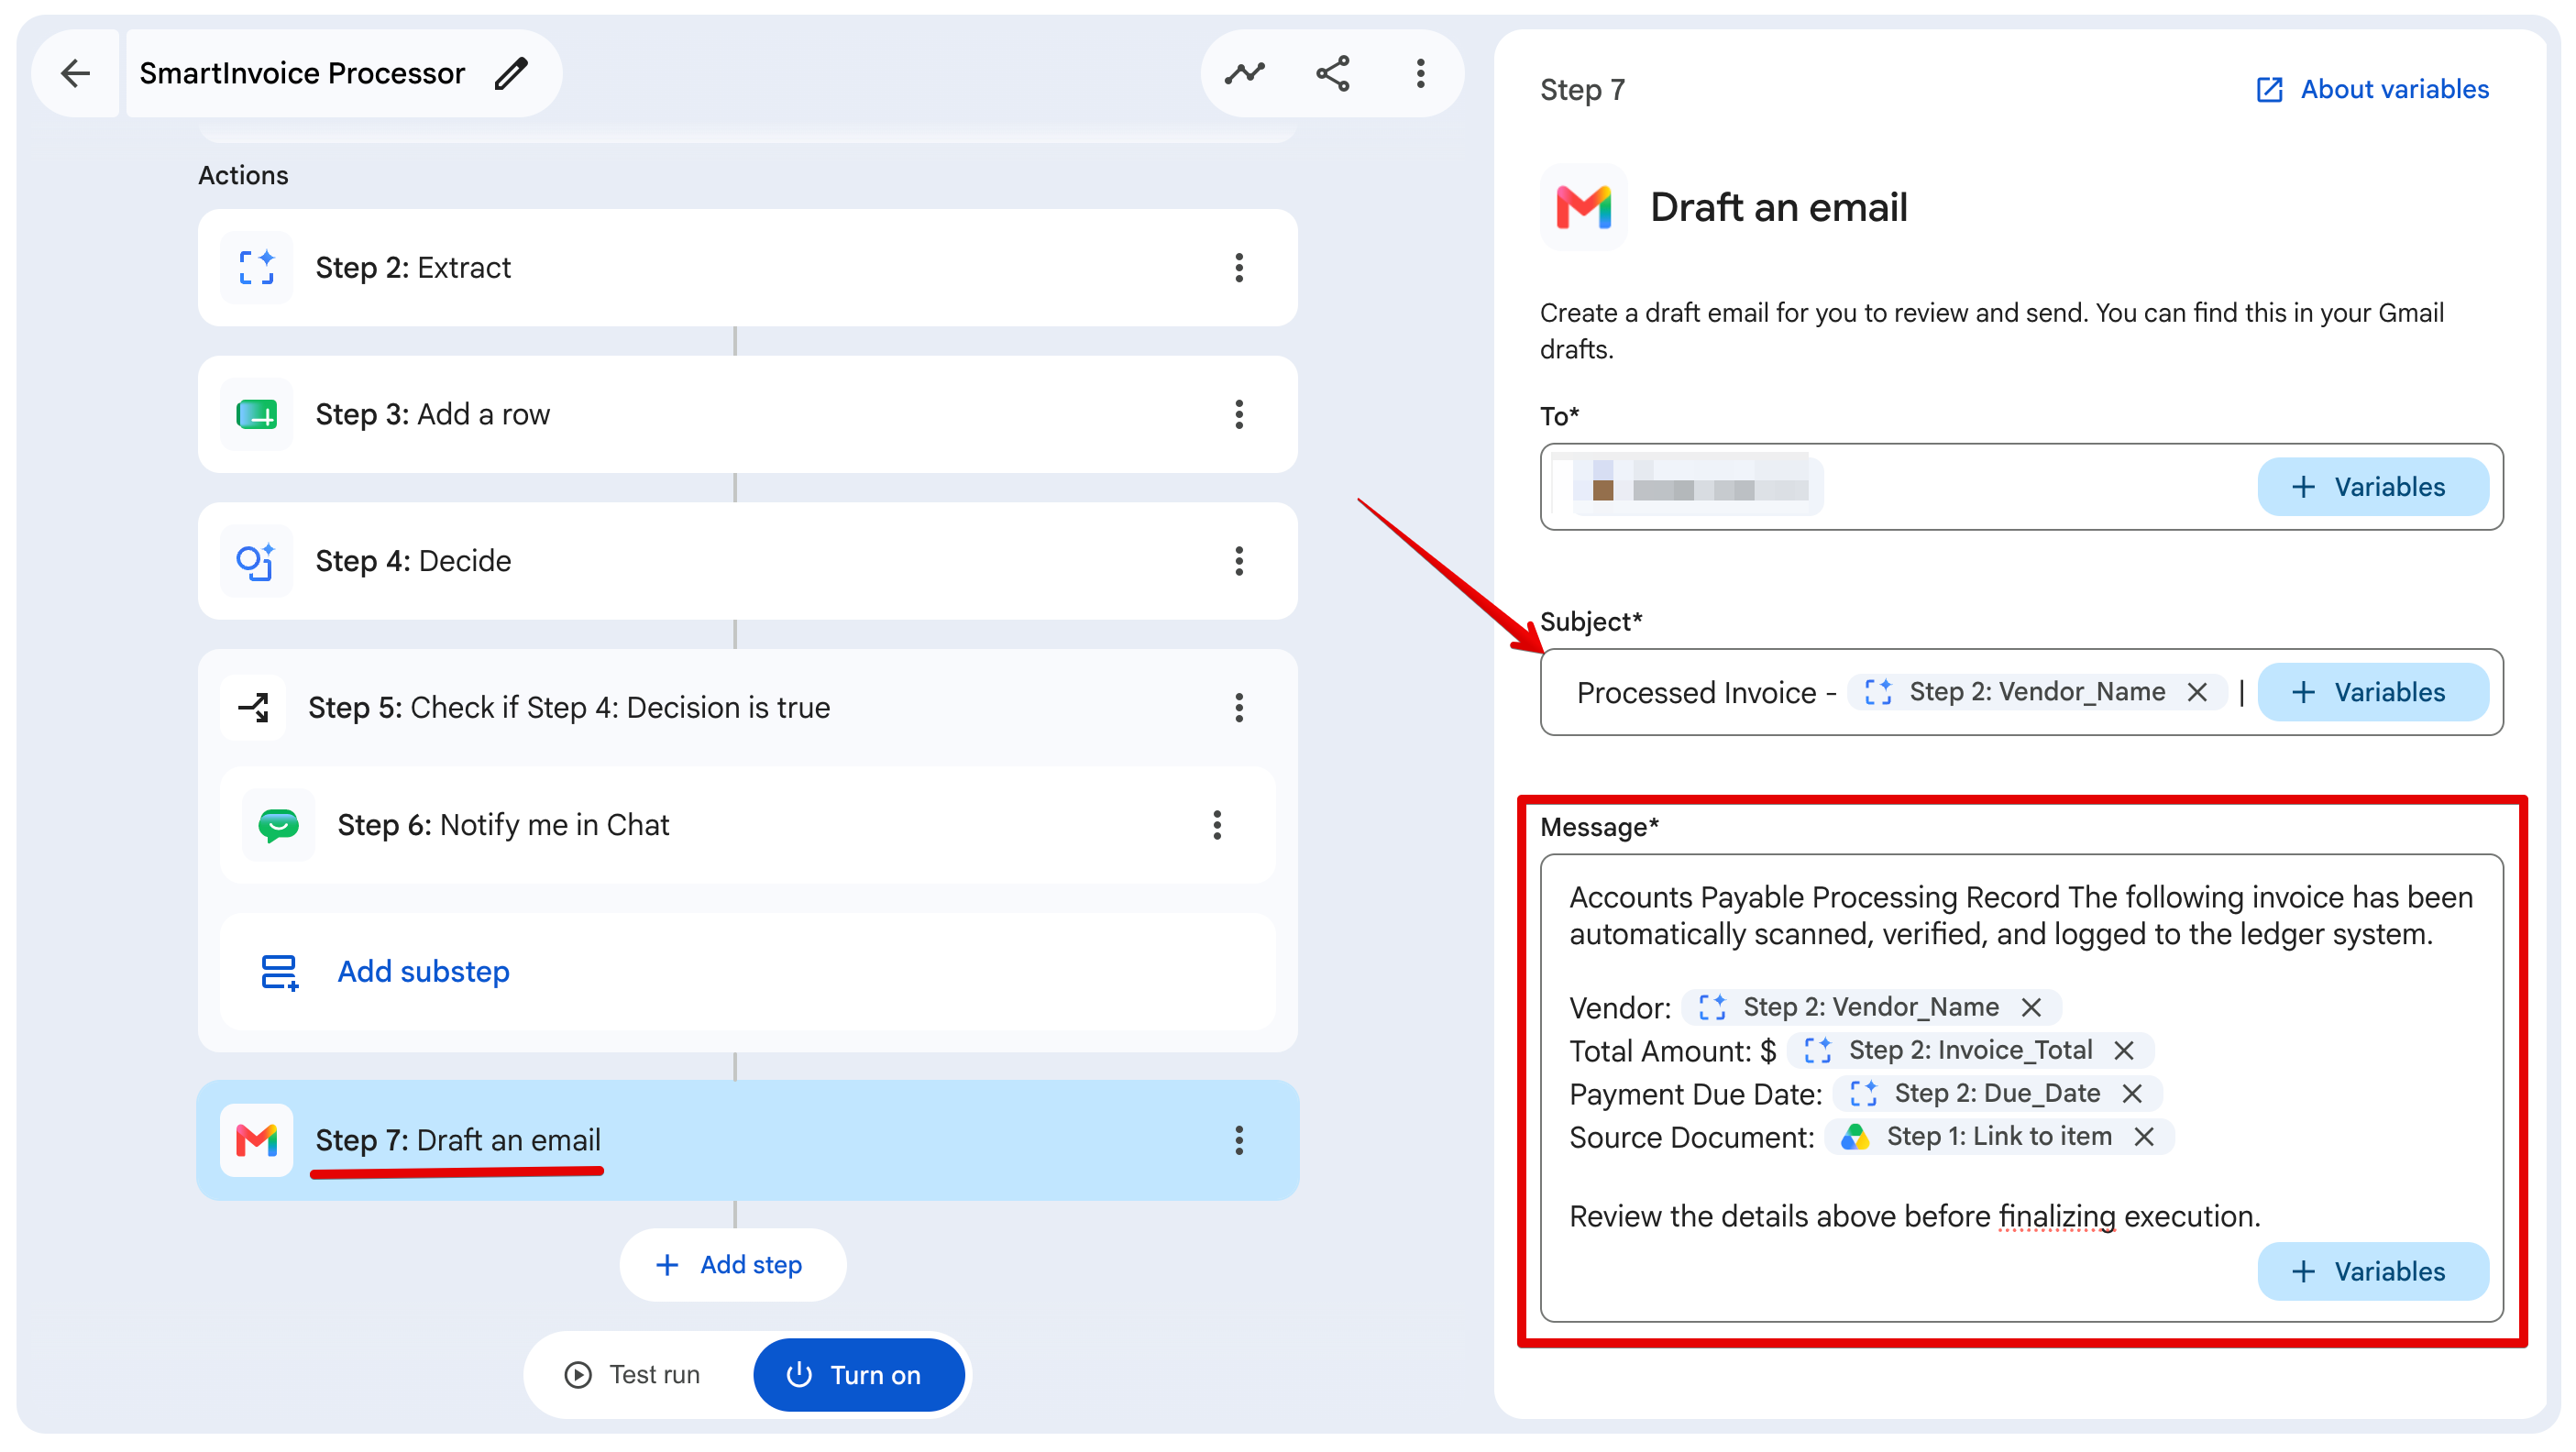Click the back arrow icon
This screenshot has height=1452, width=2576.
point(75,73)
